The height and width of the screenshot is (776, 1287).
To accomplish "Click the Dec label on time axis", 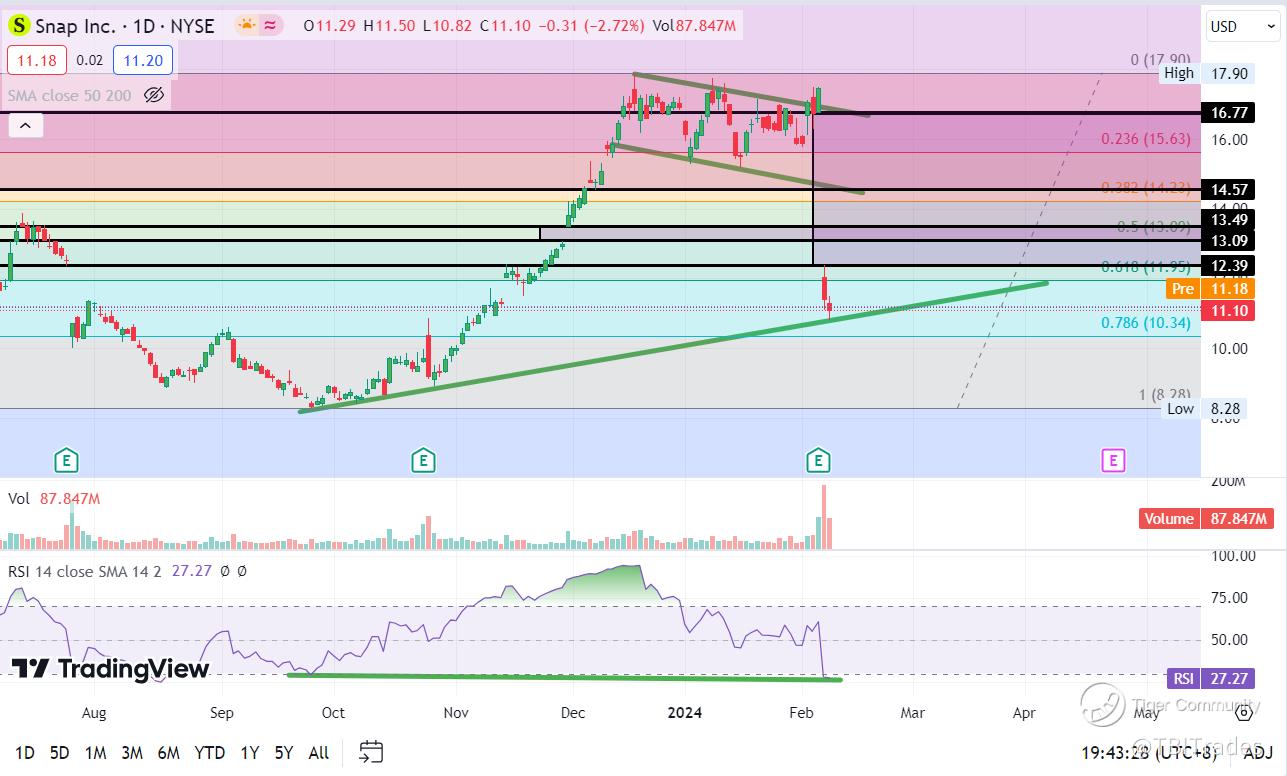I will click(x=571, y=713).
